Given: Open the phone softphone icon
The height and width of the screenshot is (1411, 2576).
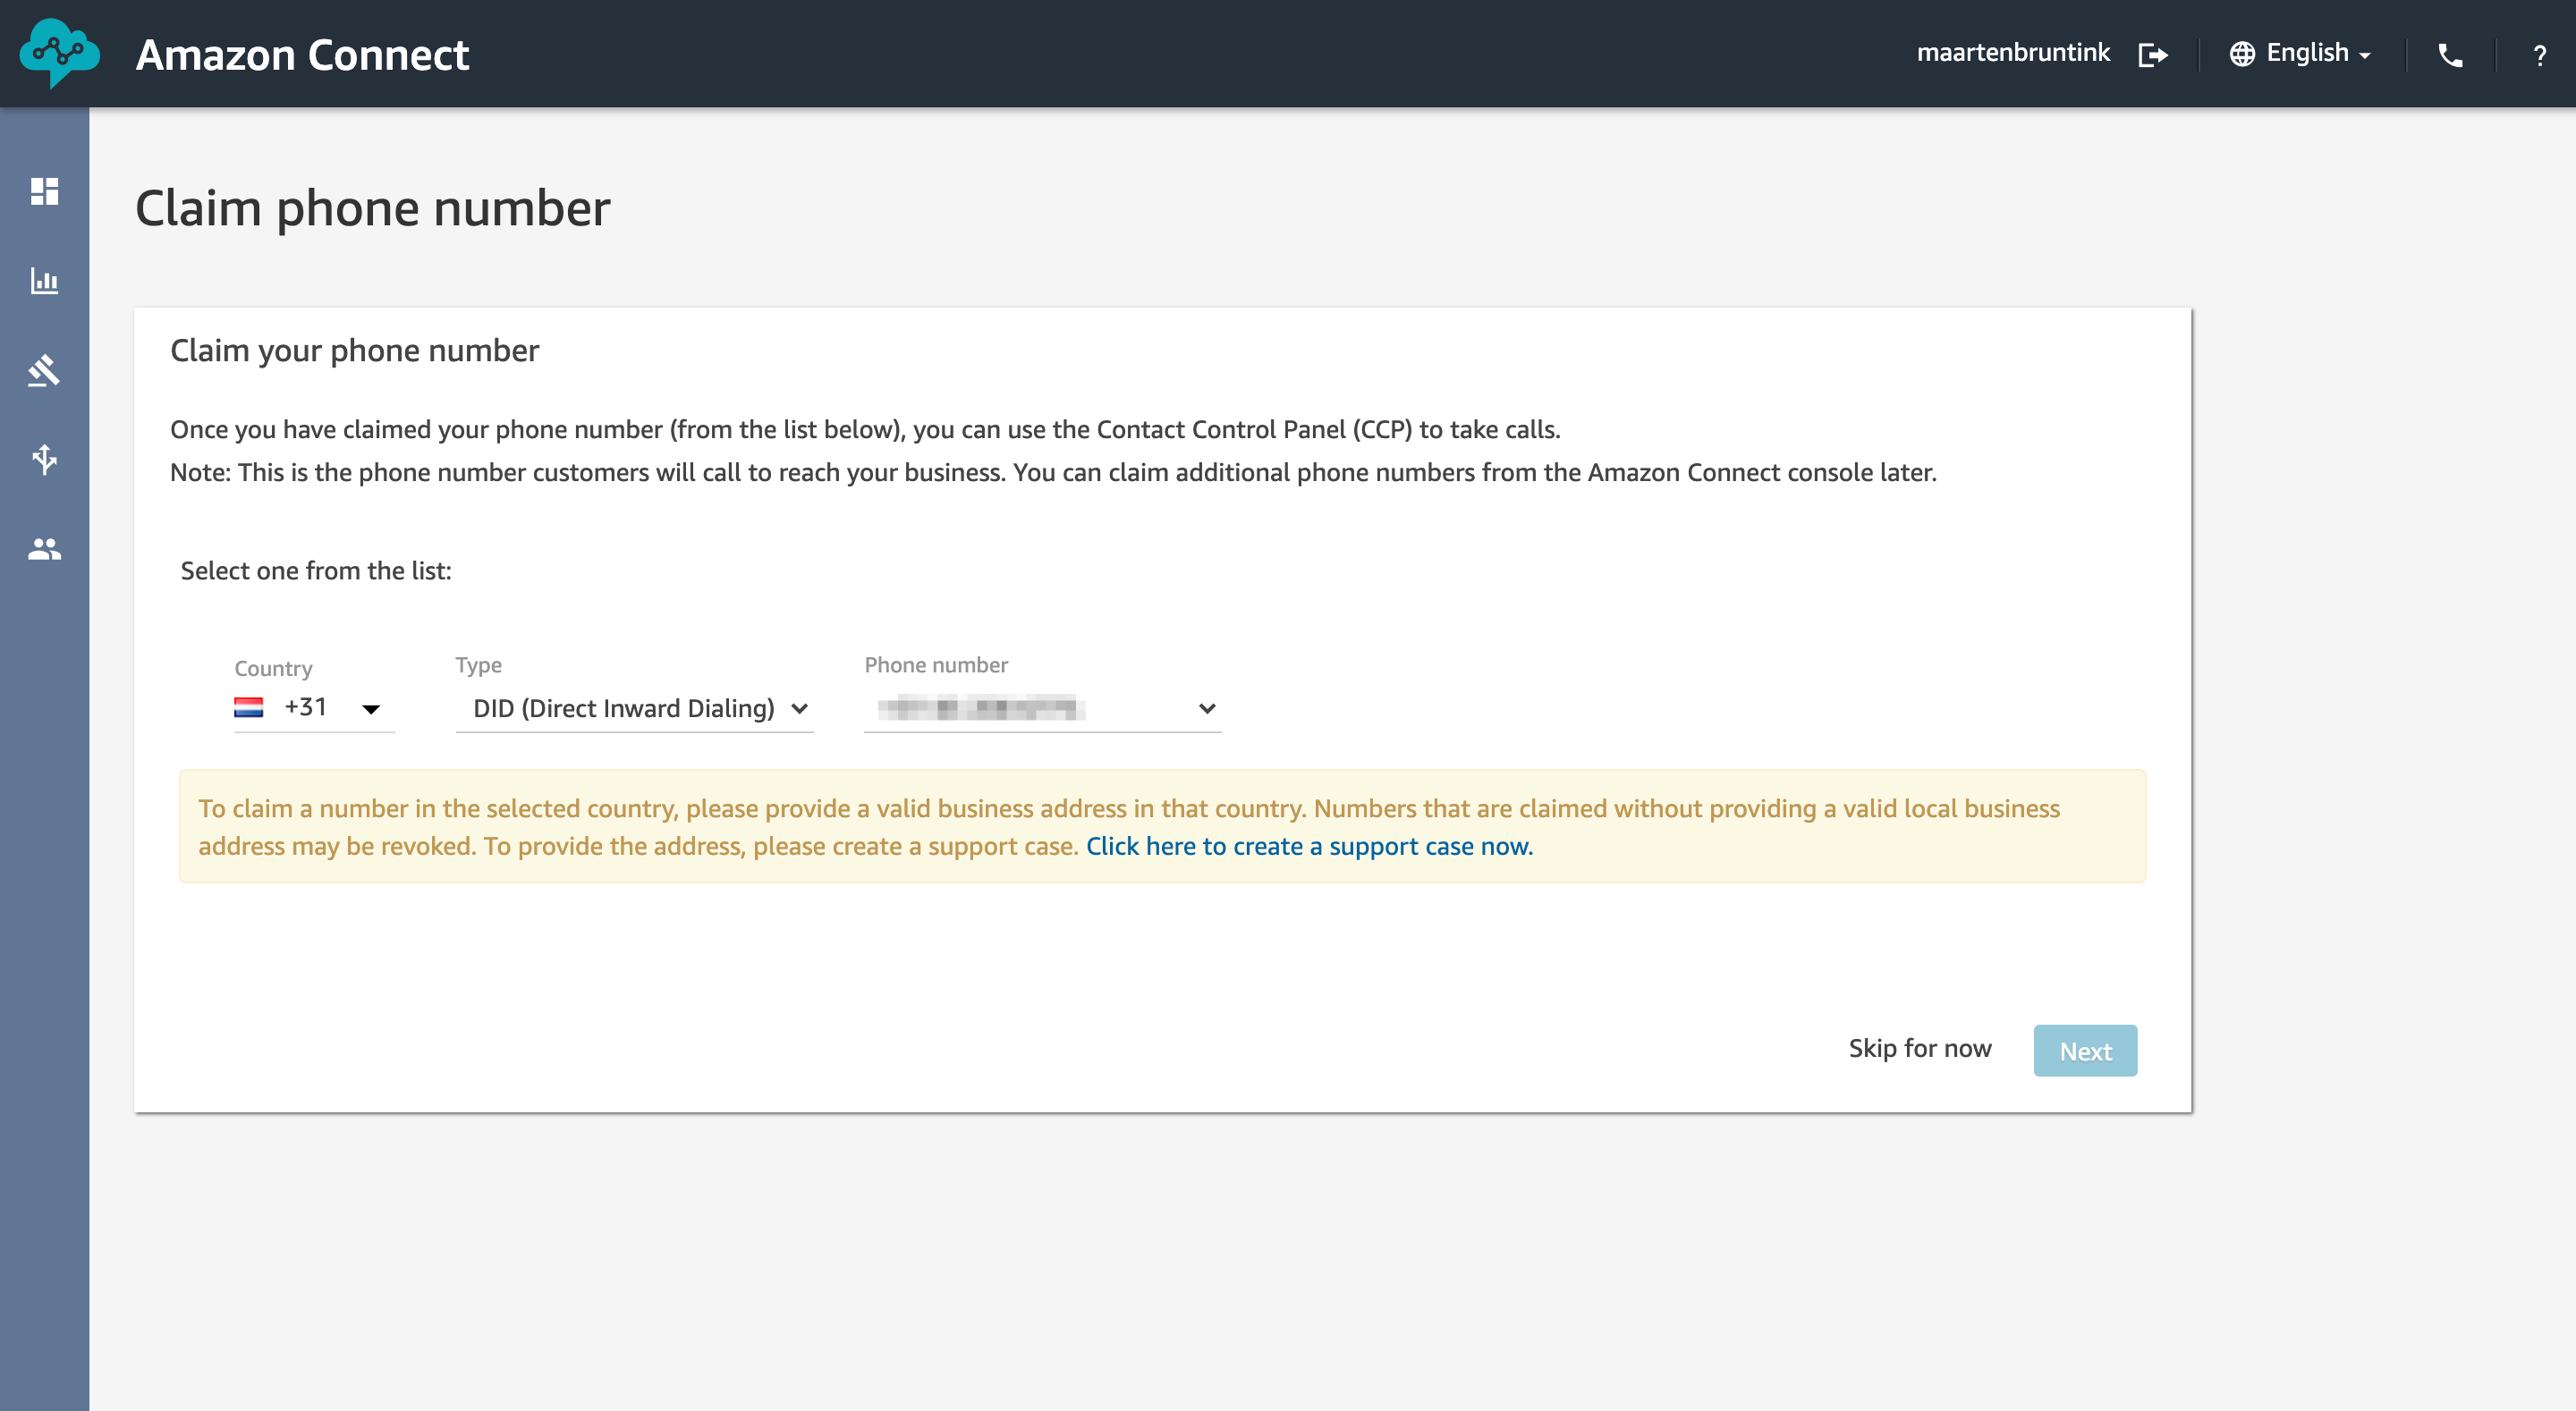Looking at the screenshot, I should [2450, 55].
